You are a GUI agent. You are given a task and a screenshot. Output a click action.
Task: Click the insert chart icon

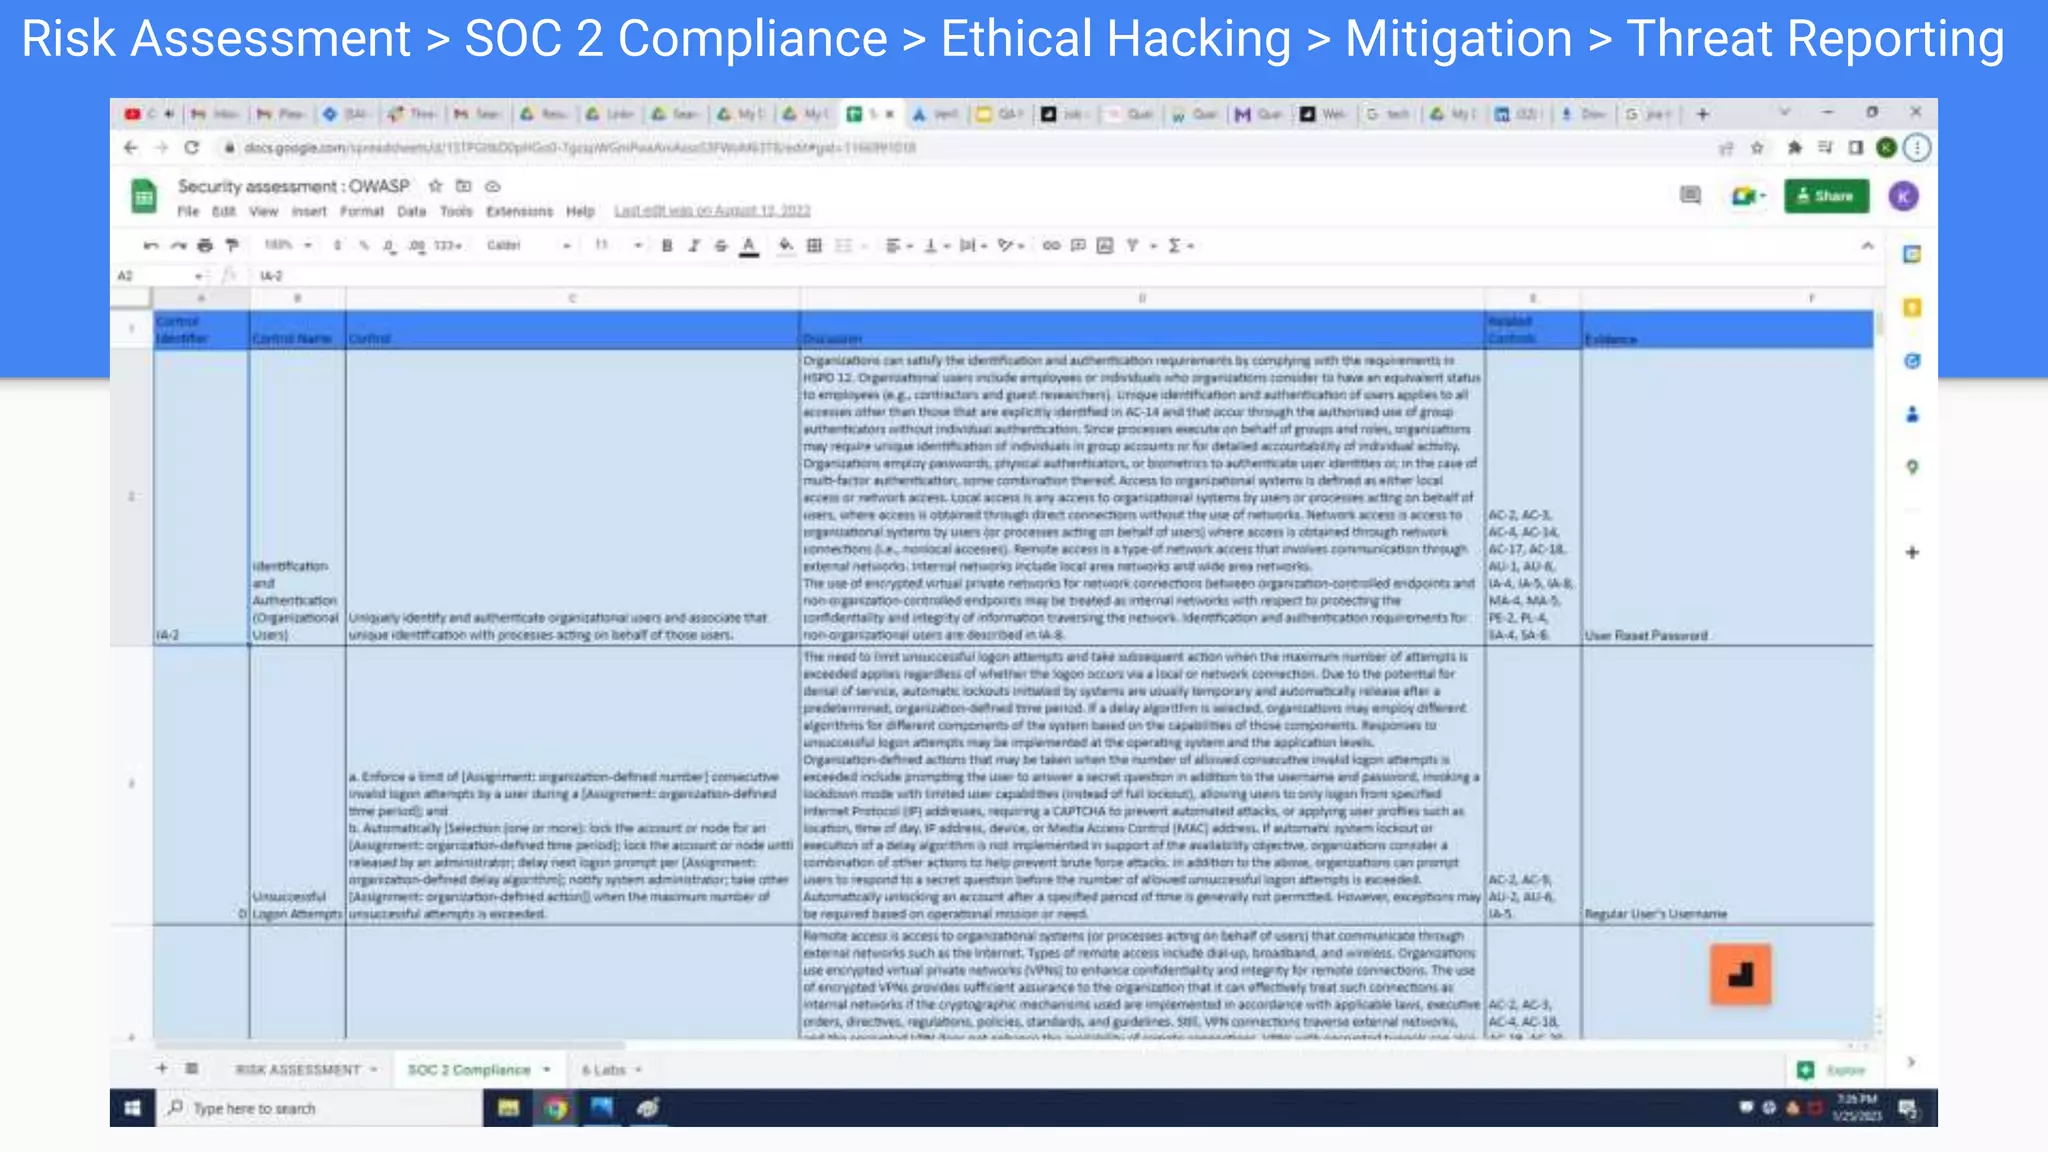(x=1105, y=246)
